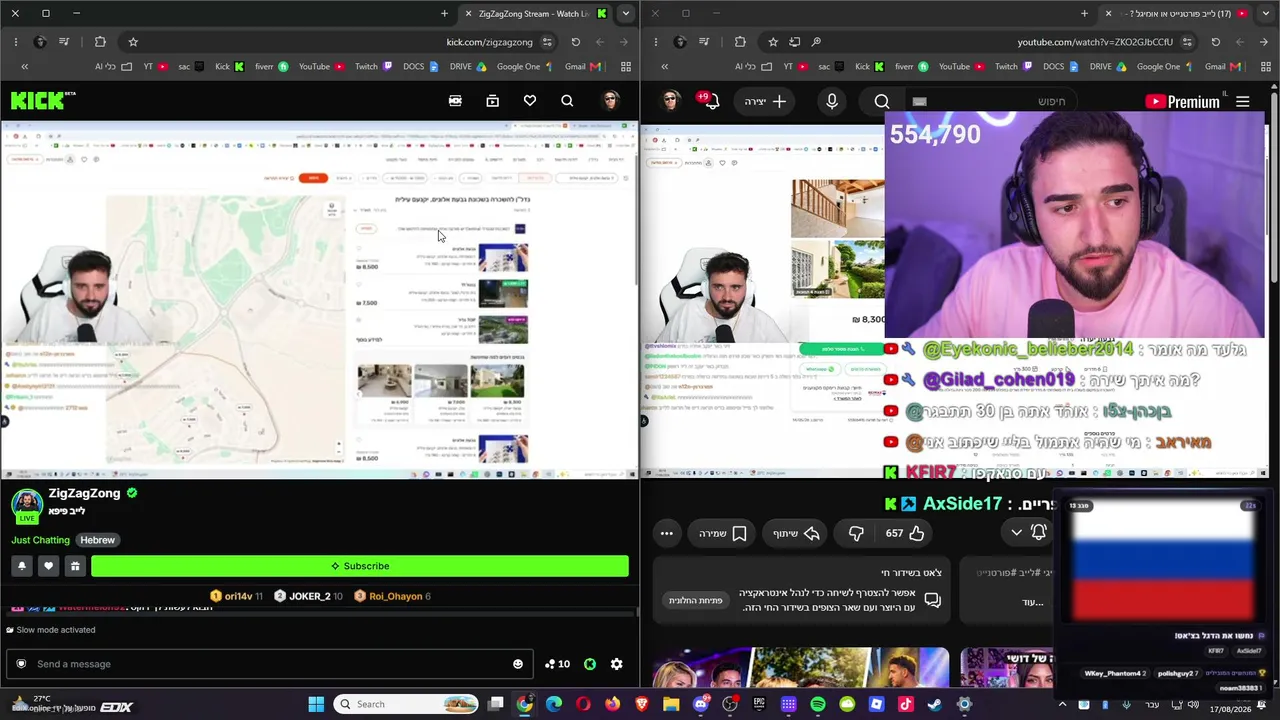Open the emoji picker in Kick chat

pos(517,664)
